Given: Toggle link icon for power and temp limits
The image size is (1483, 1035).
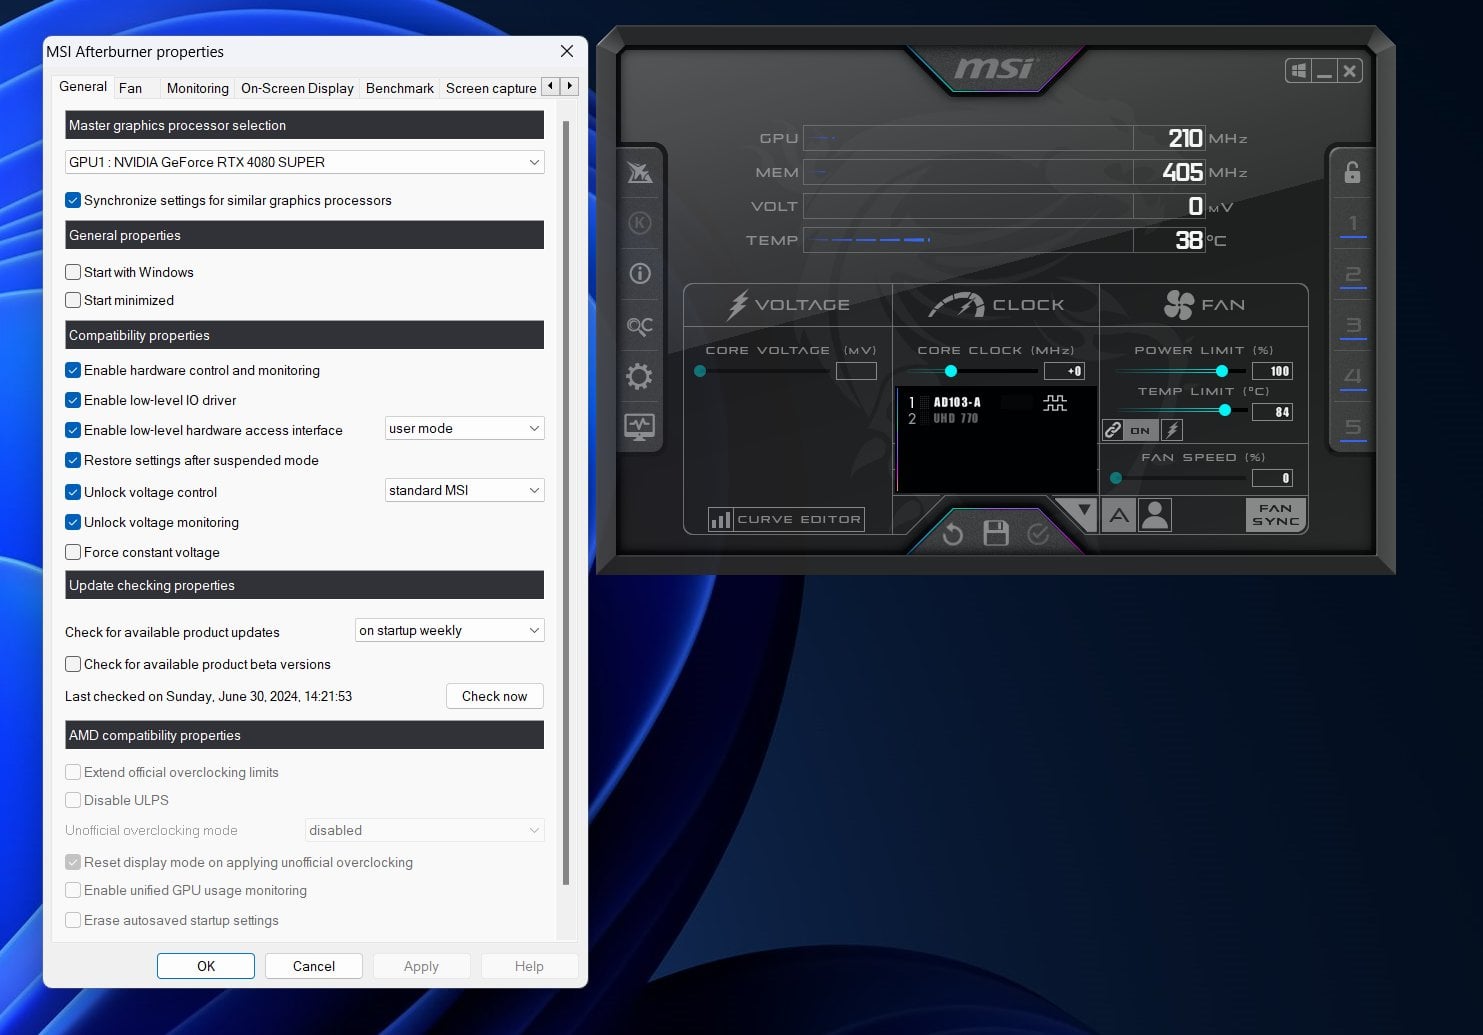Looking at the screenshot, I should pyautogui.click(x=1113, y=430).
